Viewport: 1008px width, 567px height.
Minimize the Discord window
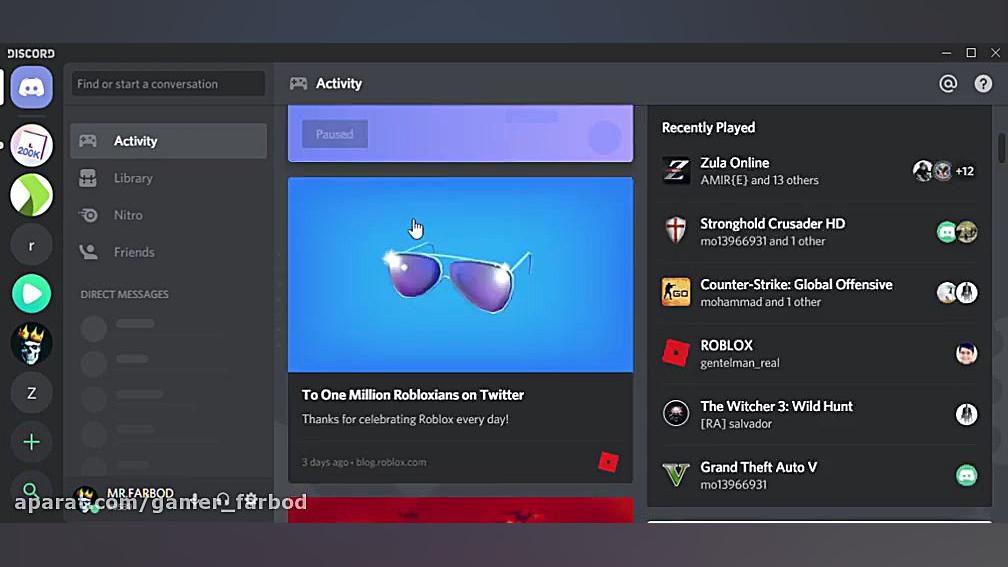pyautogui.click(x=946, y=53)
